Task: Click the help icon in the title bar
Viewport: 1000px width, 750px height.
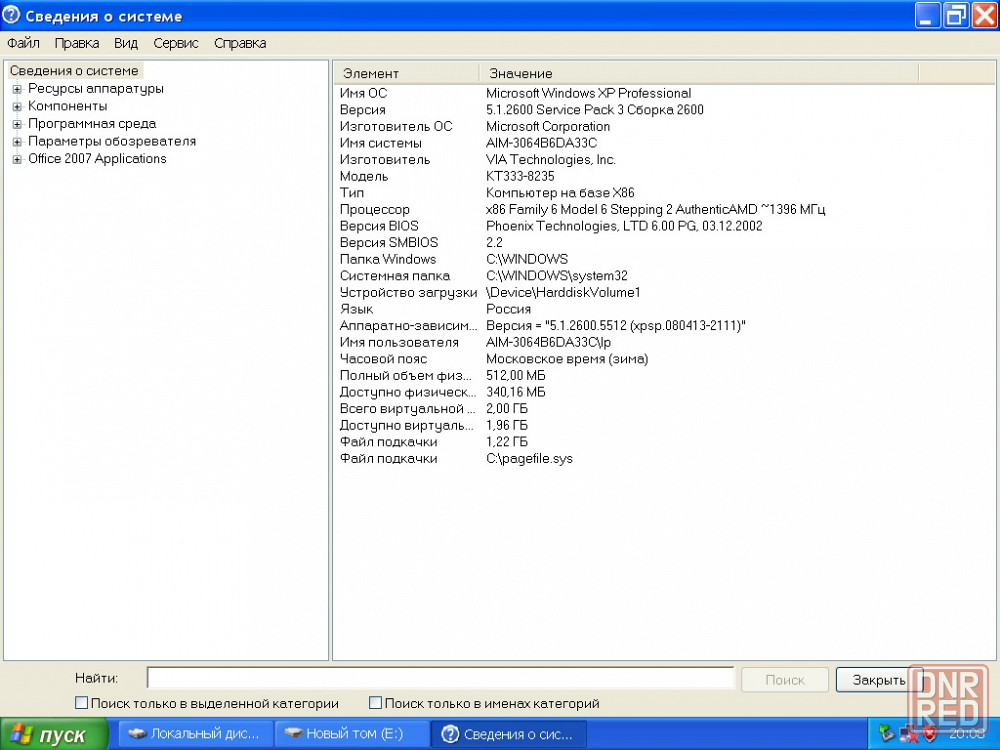Action: point(11,15)
